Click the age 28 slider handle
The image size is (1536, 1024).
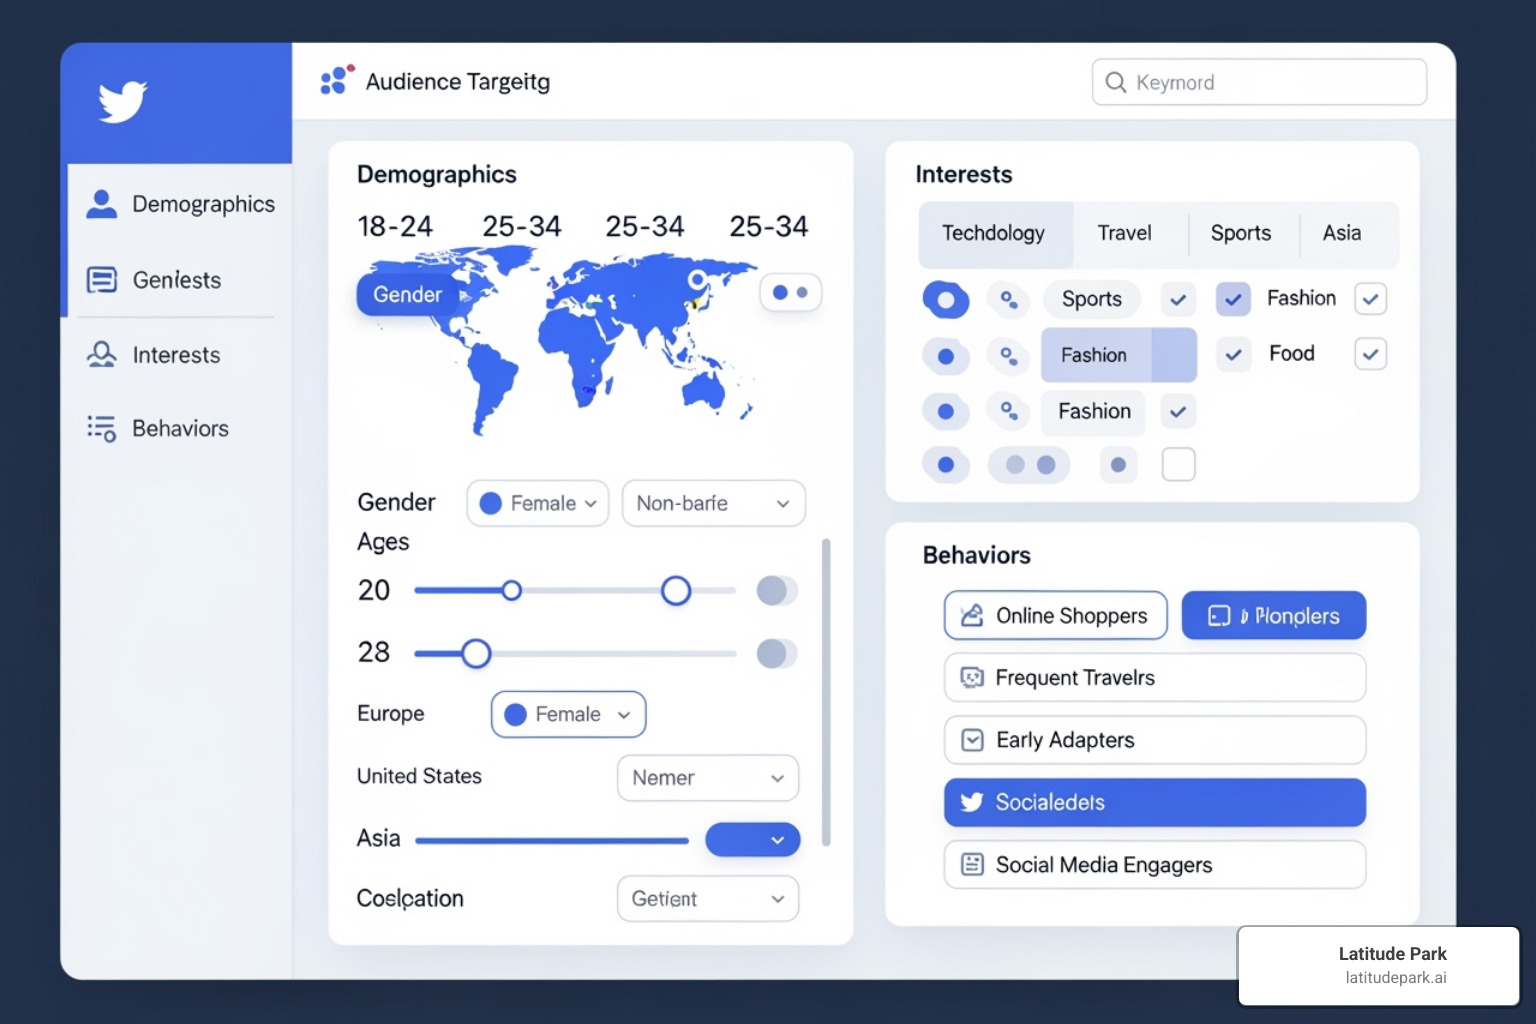pos(476,654)
